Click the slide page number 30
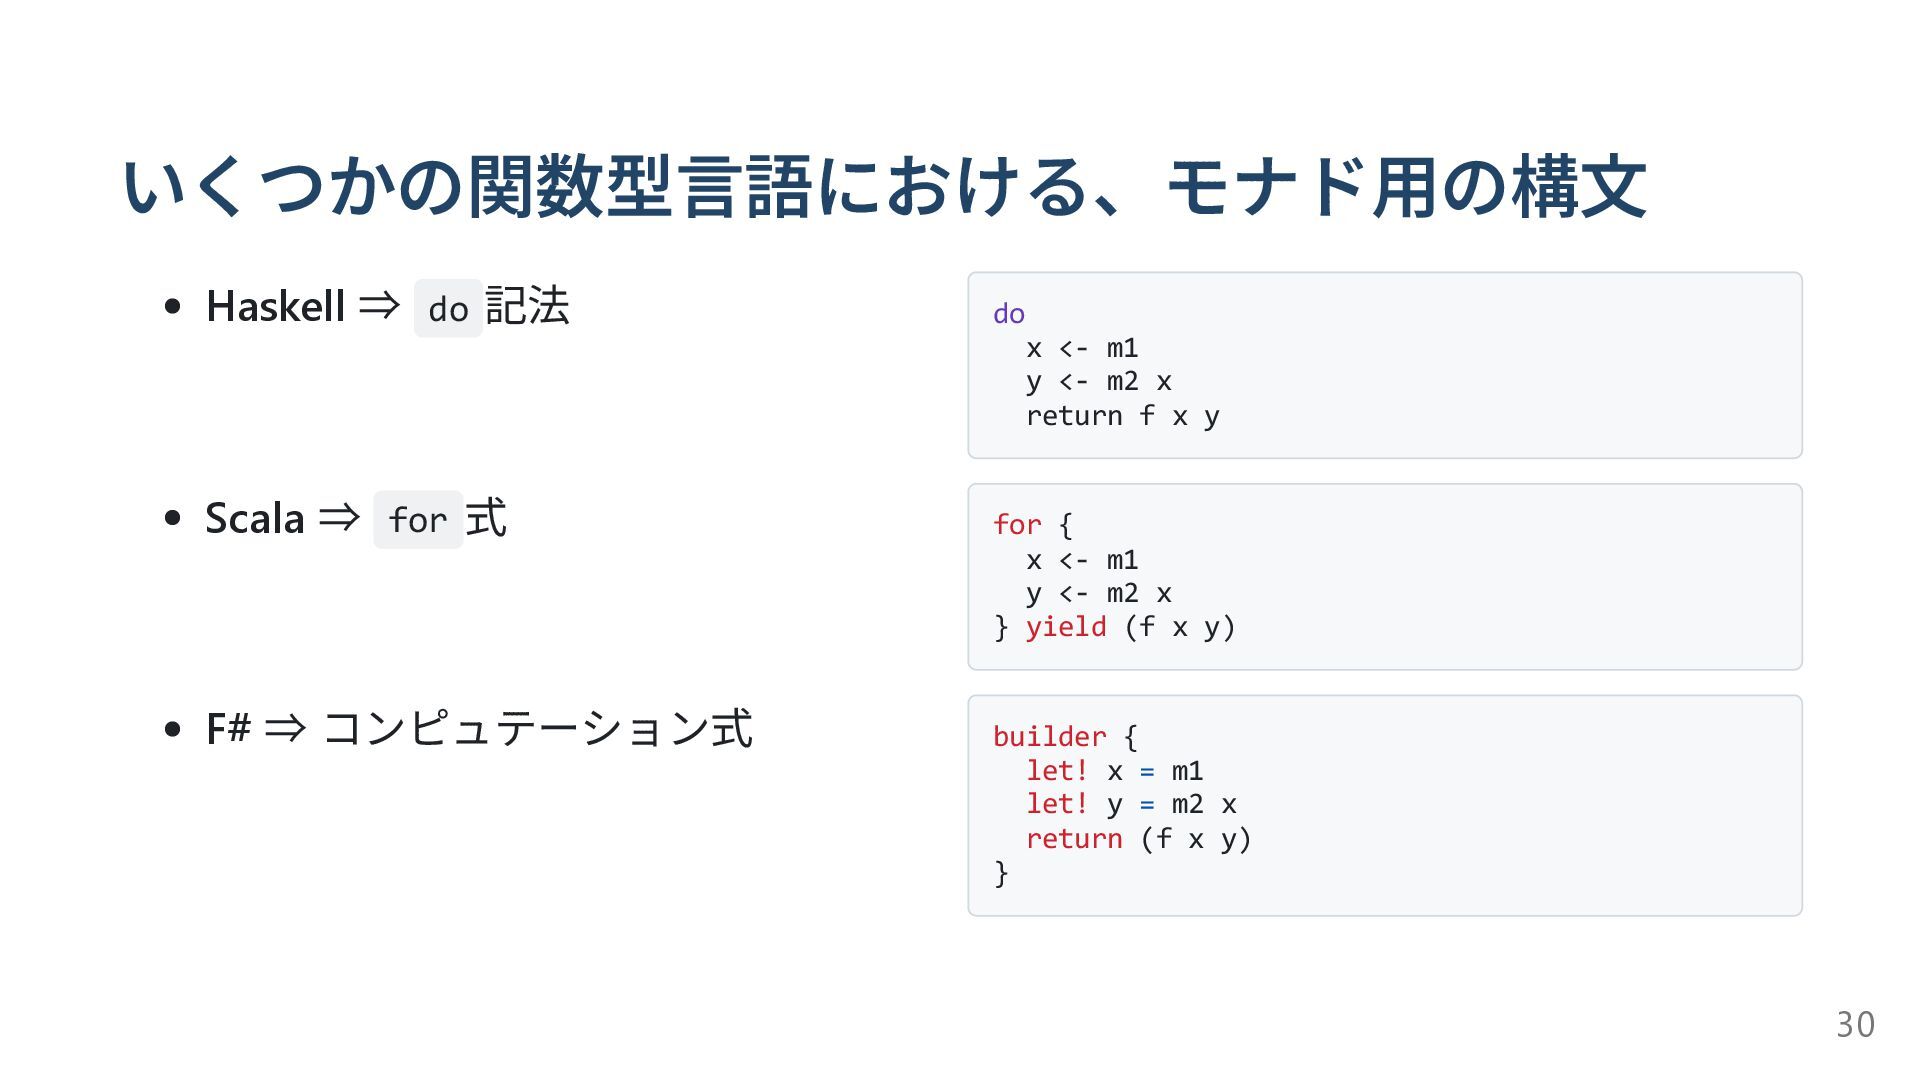Image resolution: width=1920 pixels, height=1080 pixels. click(x=1855, y=1025)
